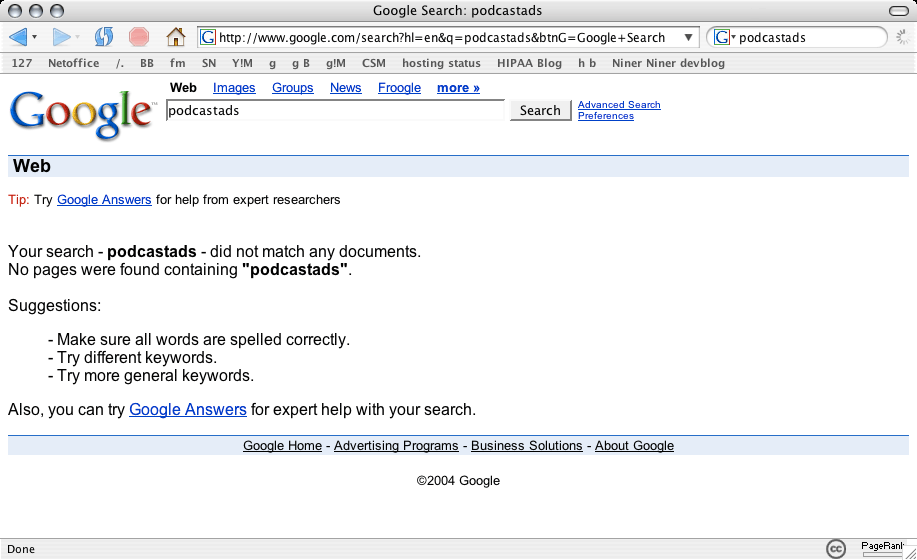
Task: Open Google Answers link in the Tip line
Action: tap(104, 200)
